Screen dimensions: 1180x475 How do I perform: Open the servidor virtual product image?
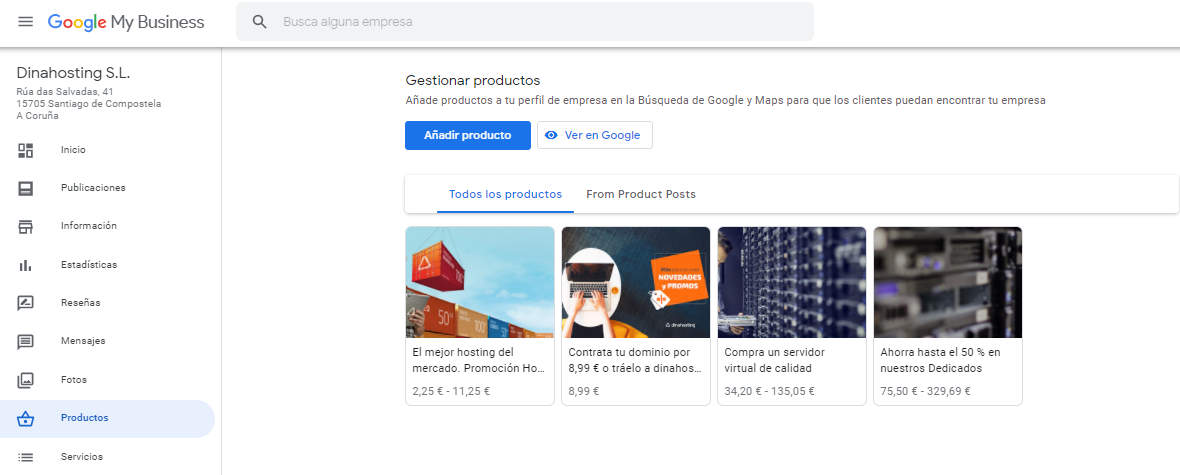[x=792, y=282]
